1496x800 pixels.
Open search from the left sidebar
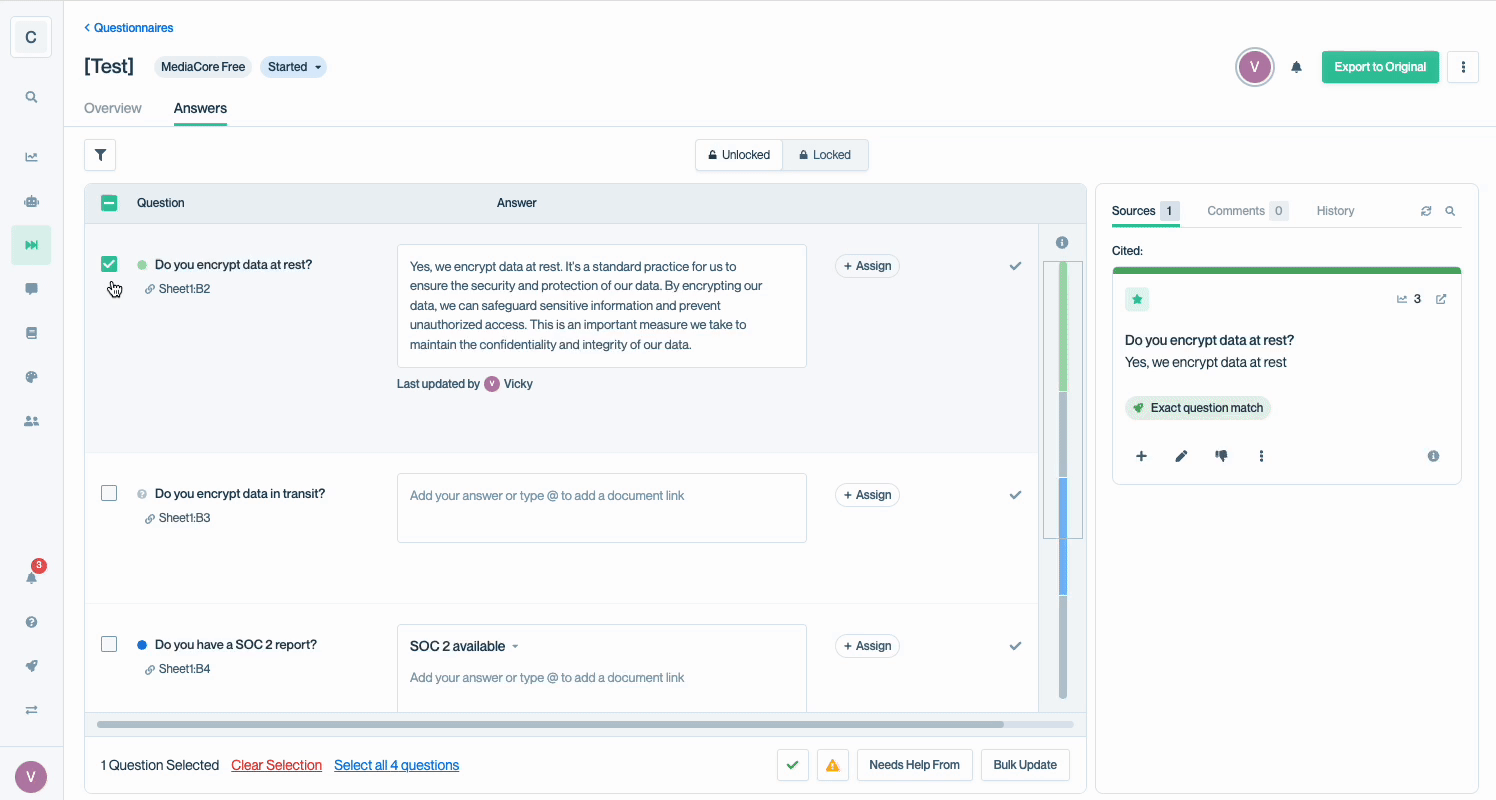[31, 97]
